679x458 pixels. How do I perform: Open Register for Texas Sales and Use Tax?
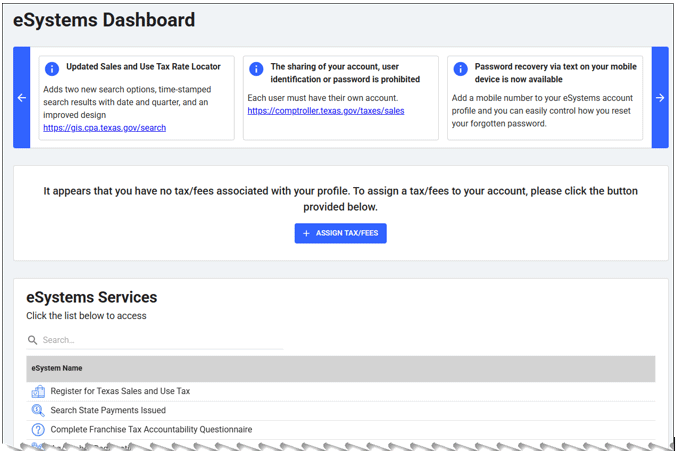coord(120,391)
